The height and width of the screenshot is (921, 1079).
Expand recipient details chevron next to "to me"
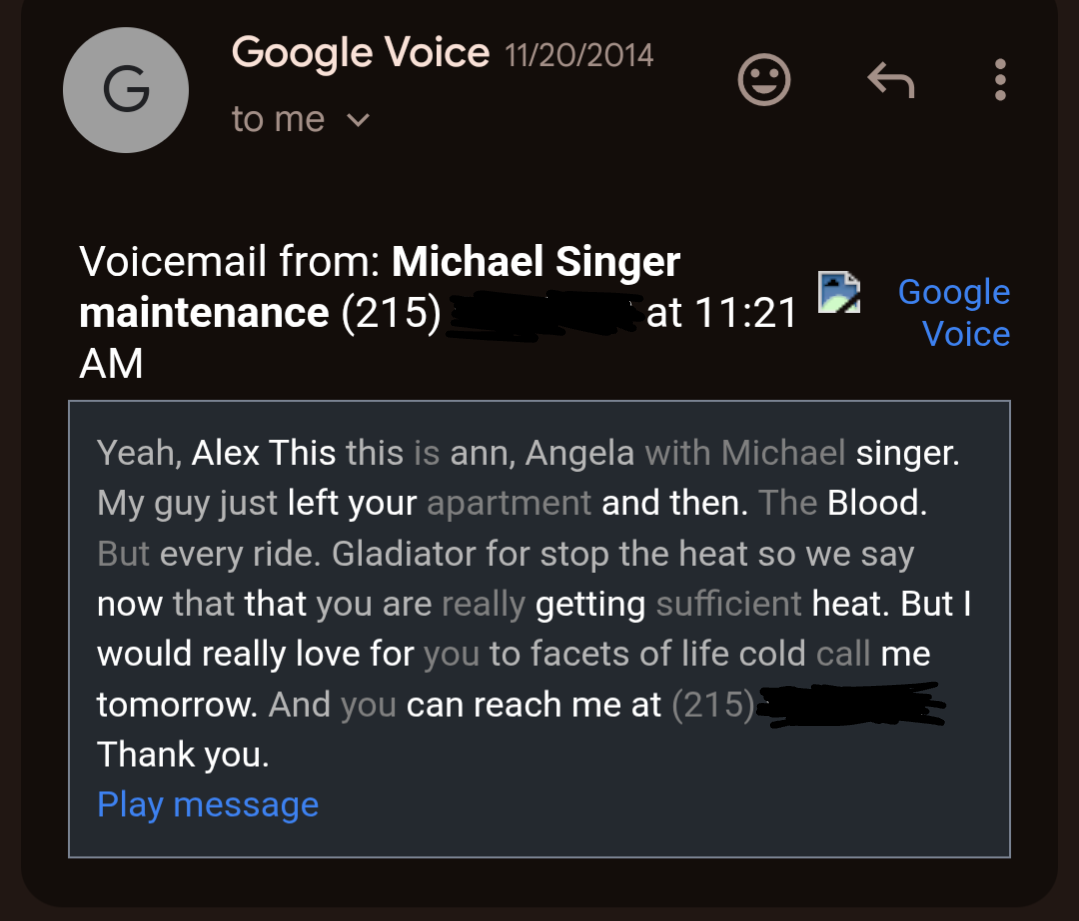357,120
